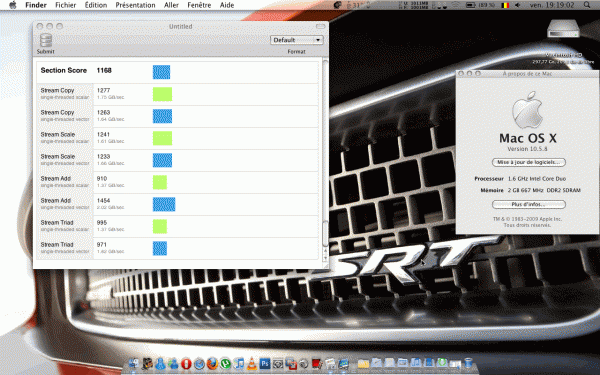The width and height of the screenshot is (600, 375).
Task: Click the scroll up arrow in Untitled window
Action: [325, 251]
